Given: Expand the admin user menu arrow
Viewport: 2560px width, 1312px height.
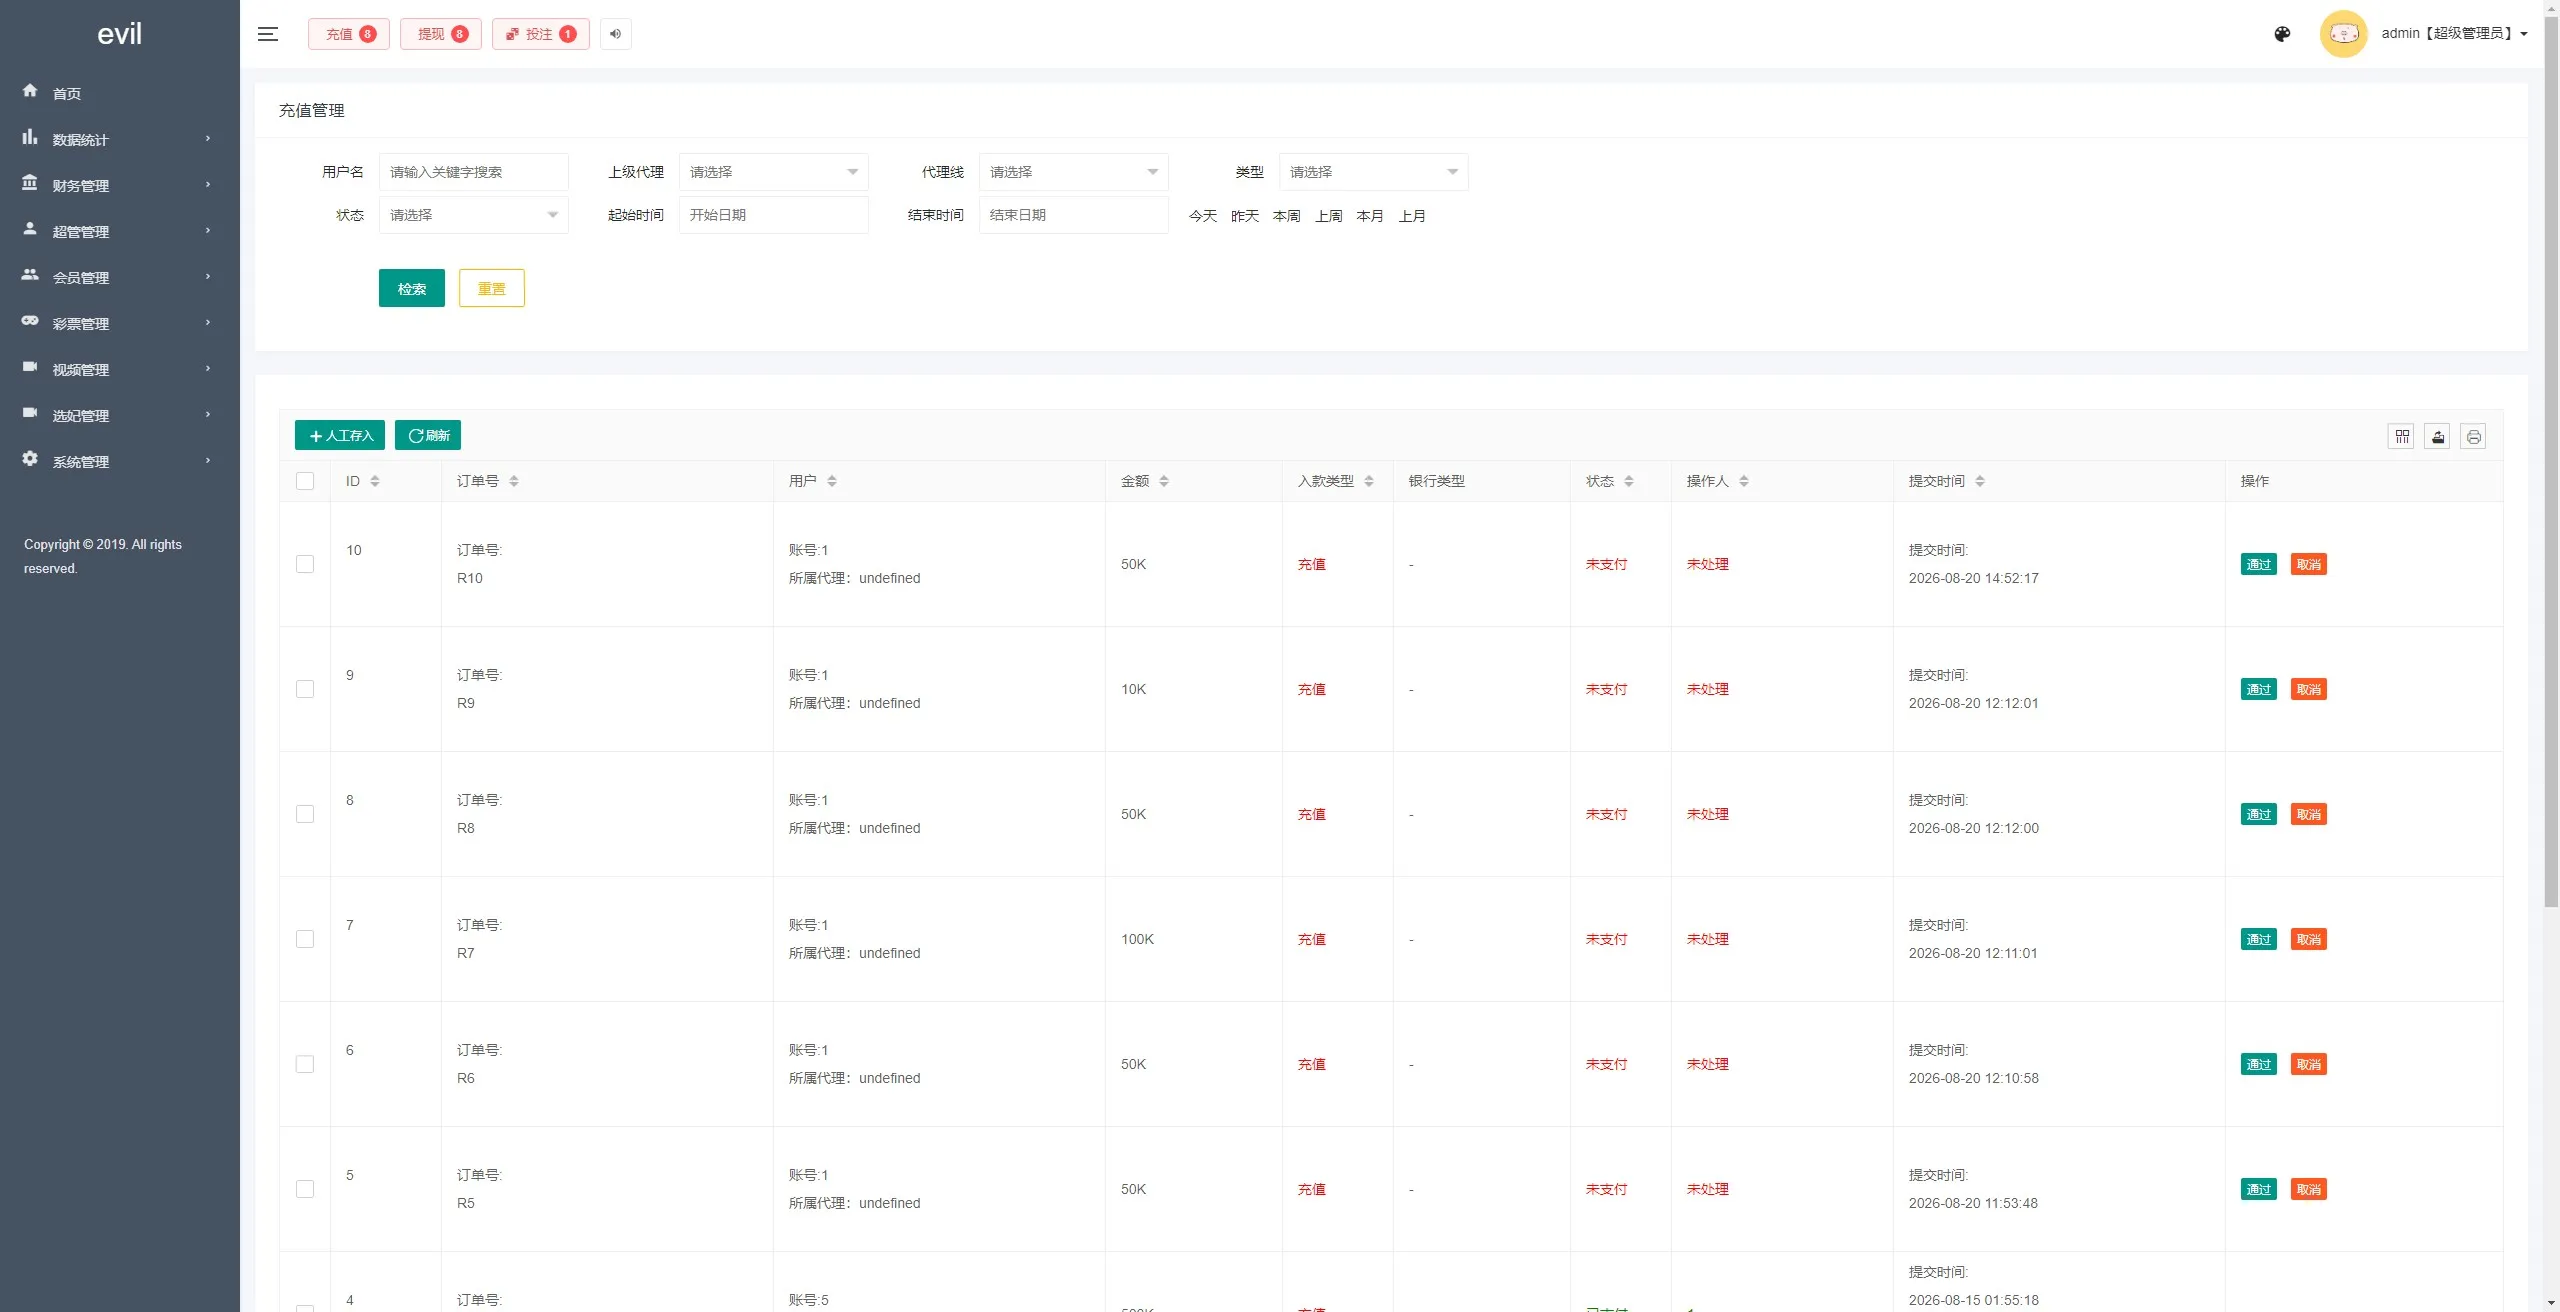Looking at the screenshot, I should click(x=2524, y=34).
